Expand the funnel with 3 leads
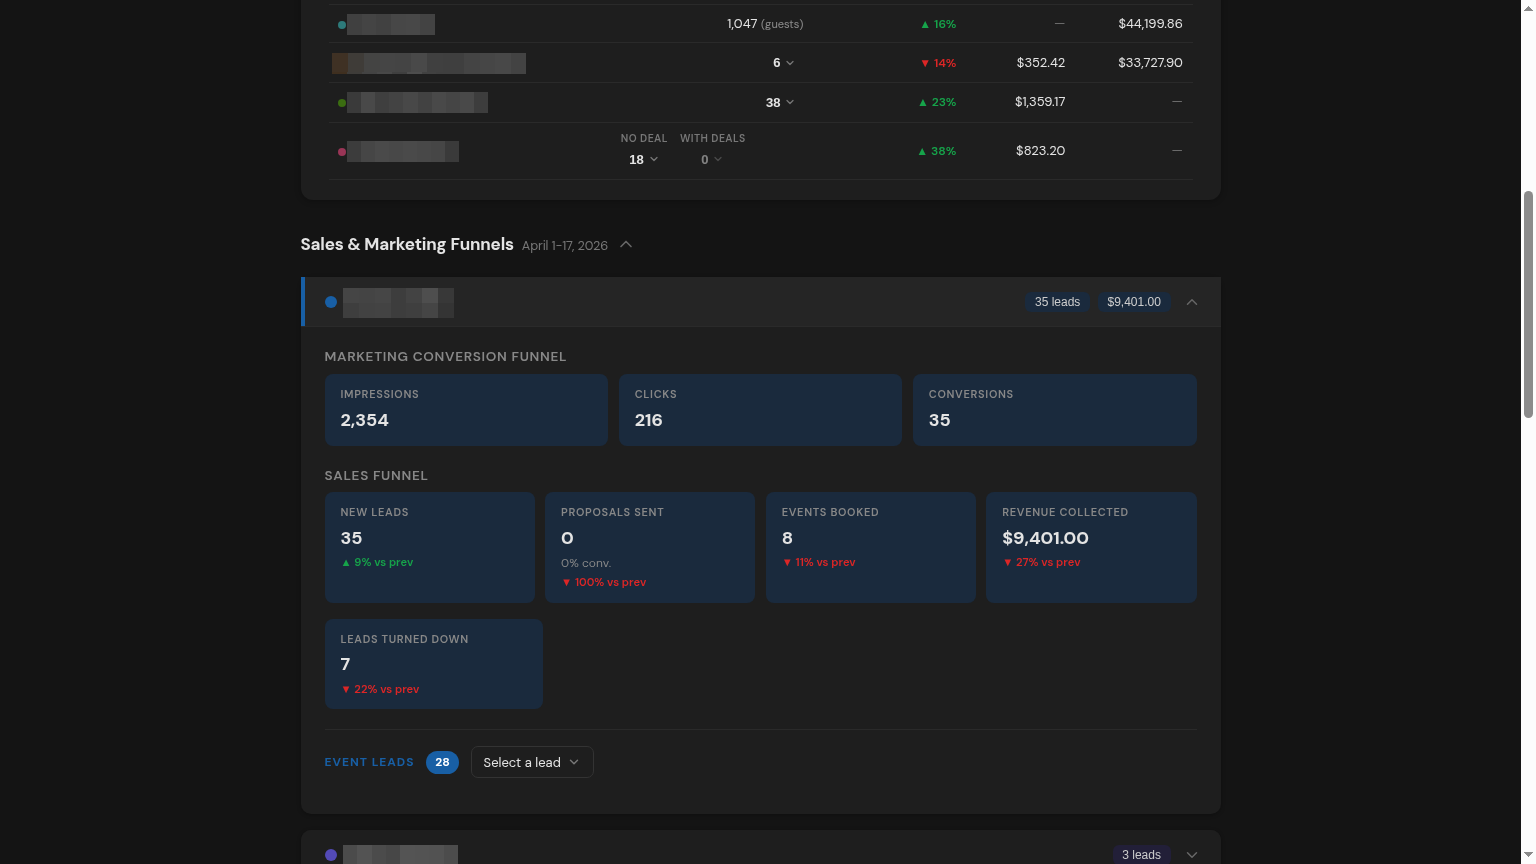 pyautogui.click(x=1192, y=854)
